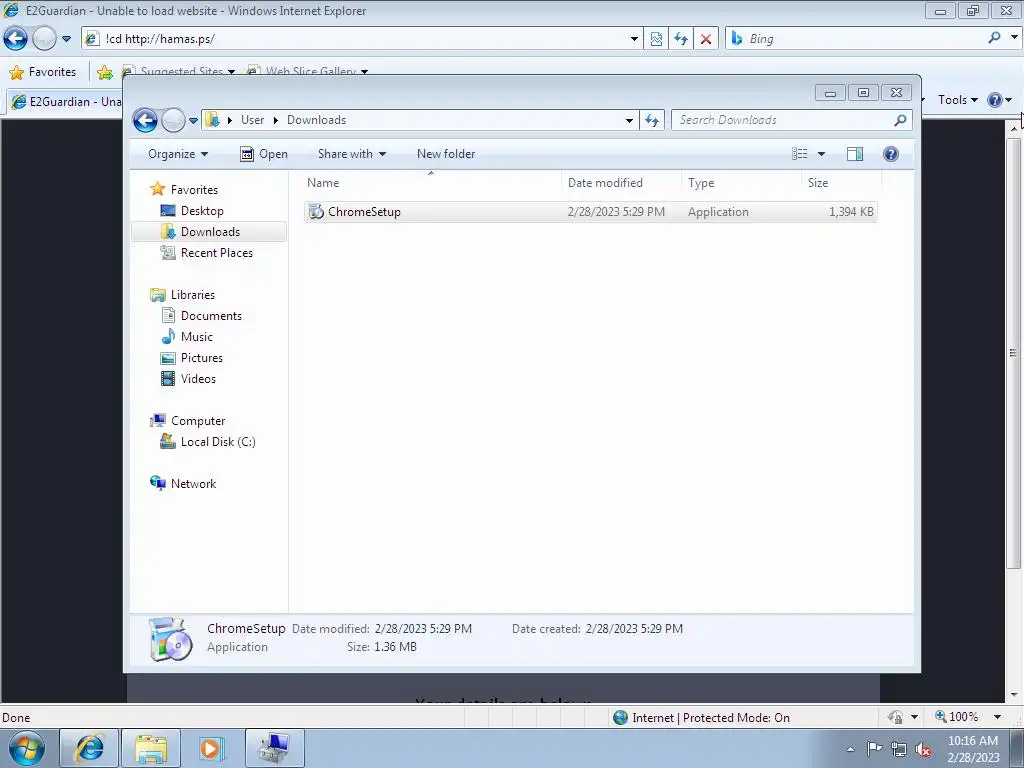Image resolution: width=1024 pixels, height=768 pixels.
Task: Expand IE zoom level dropdown arrow
Action: (x=997, y=717)
